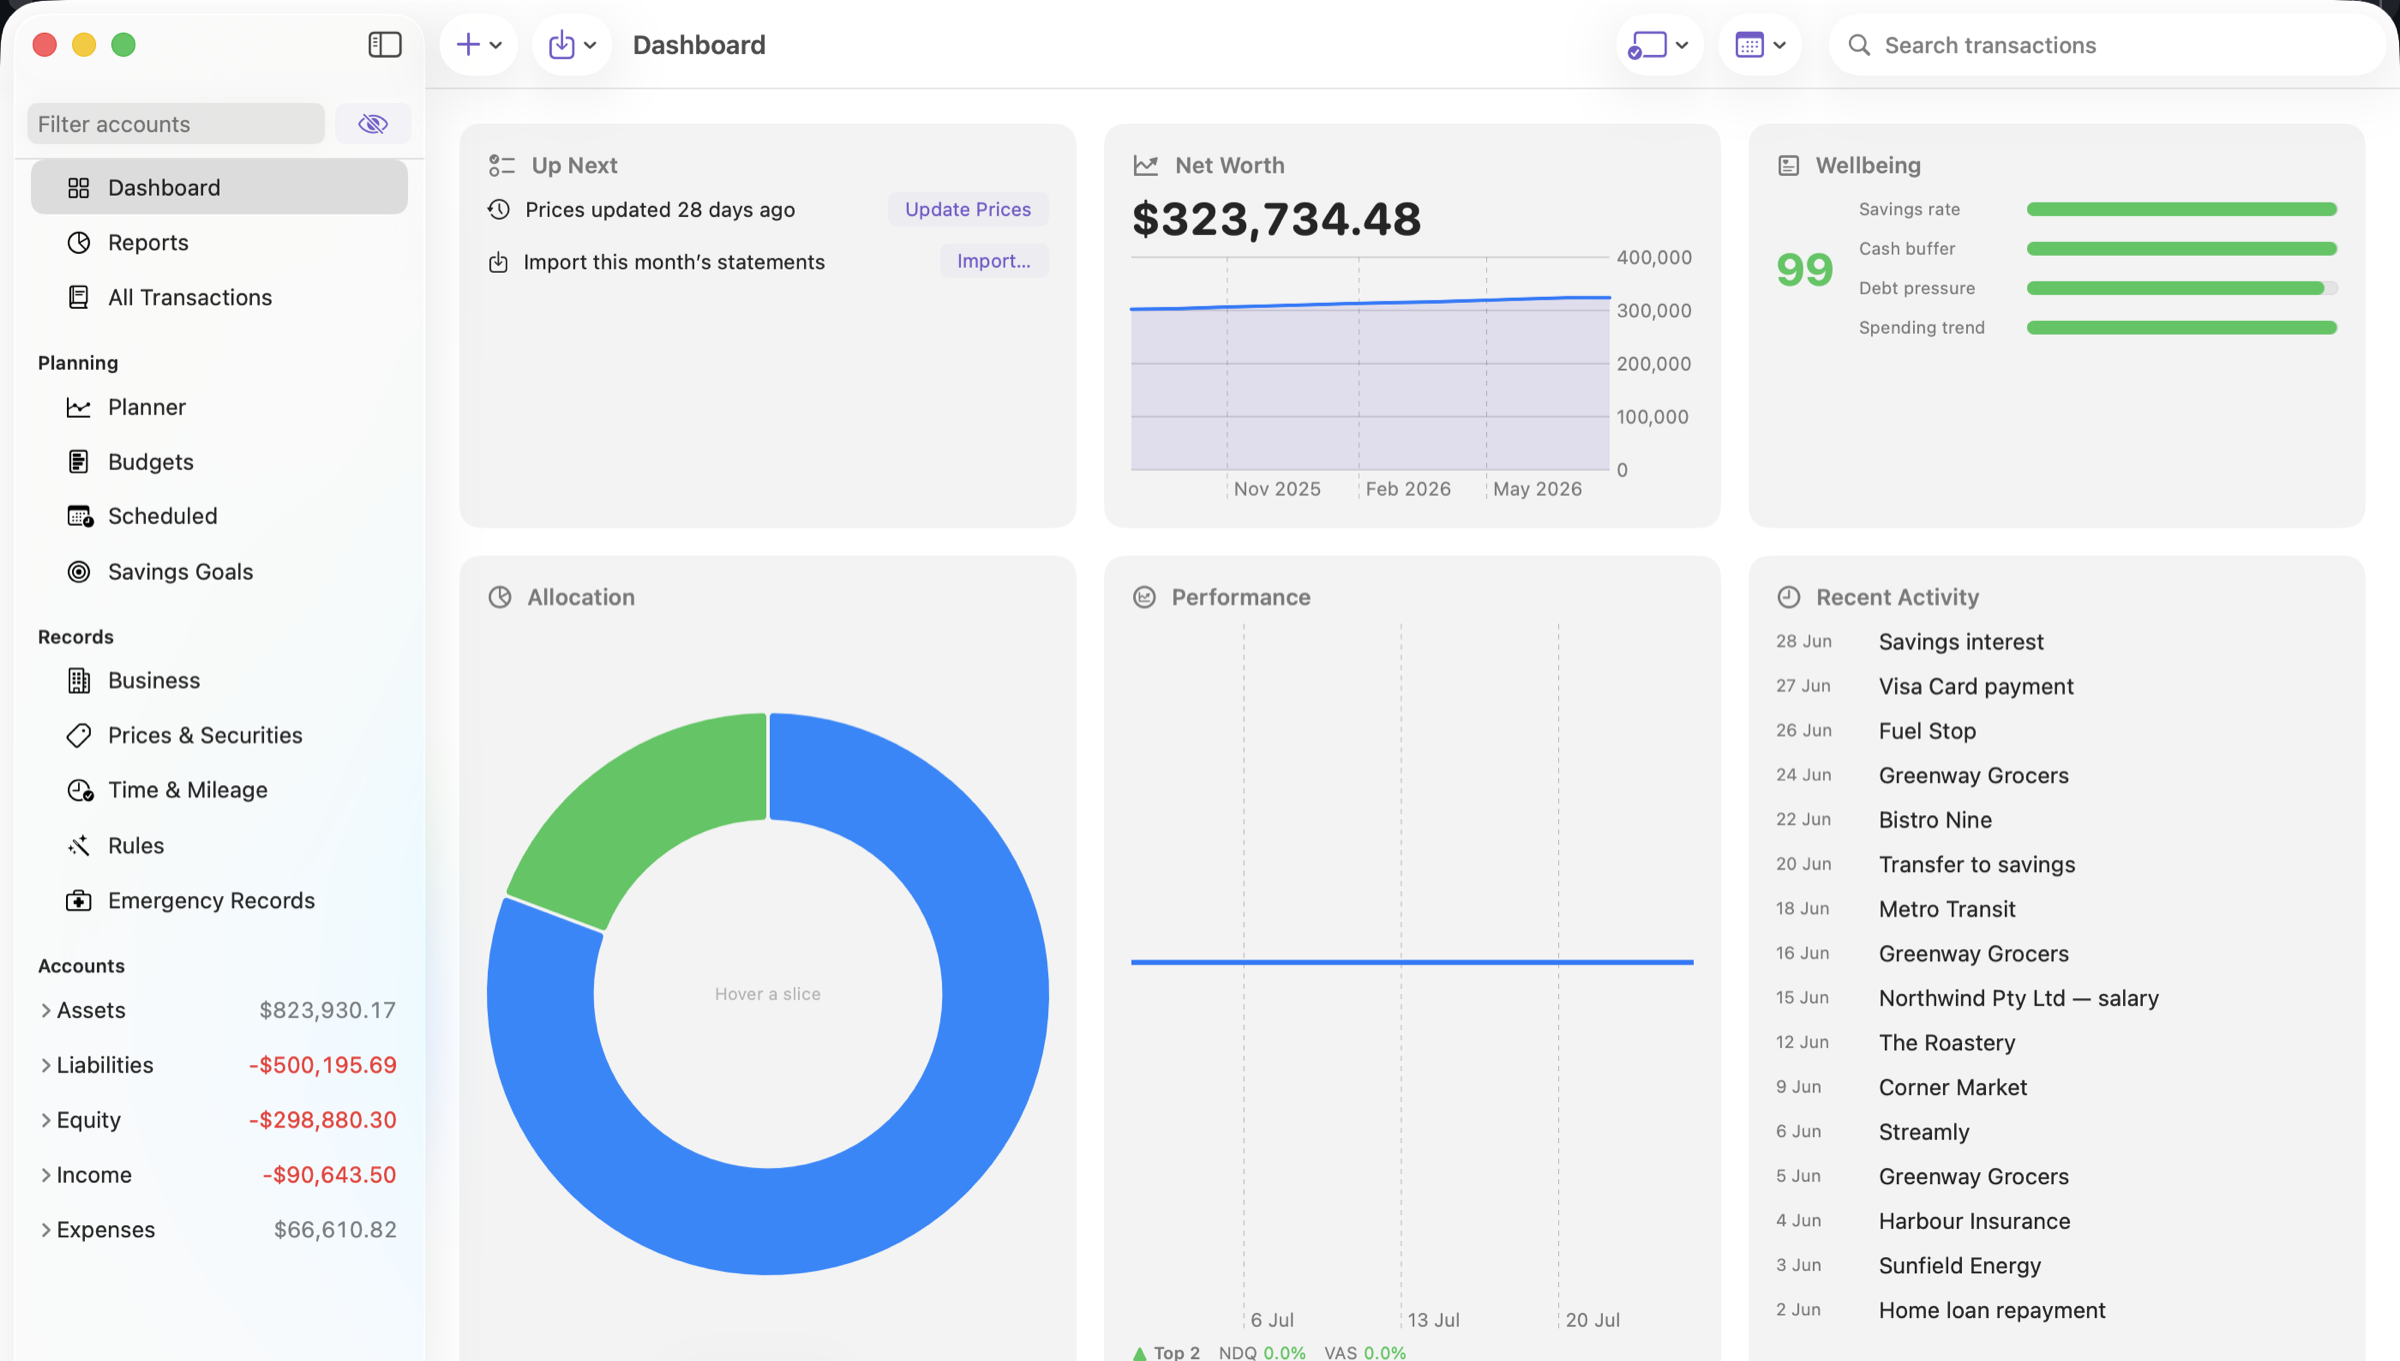
Task: Click the All Transactions ledger icon
Action: pyautogui.click(x=79, y=297)
